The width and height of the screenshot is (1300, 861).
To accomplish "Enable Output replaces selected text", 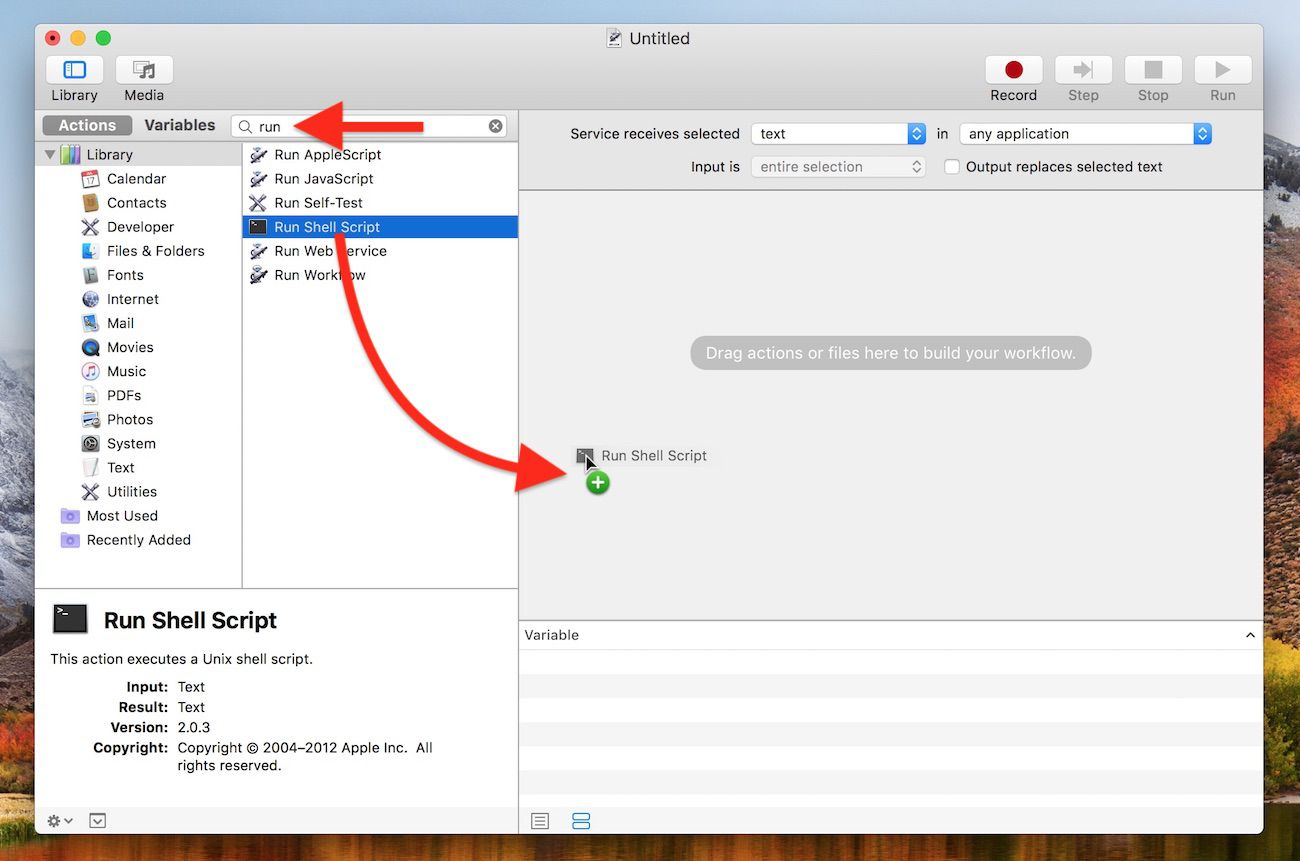I will click(x=951, y=167).
